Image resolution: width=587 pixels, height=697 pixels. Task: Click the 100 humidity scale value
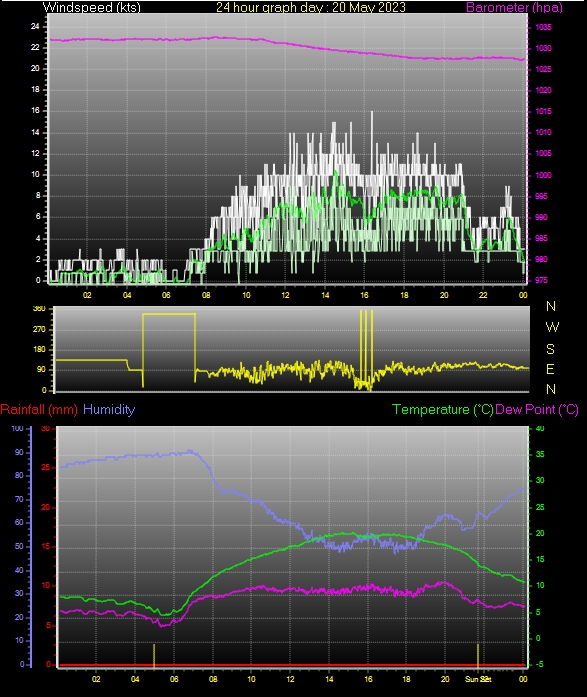coord(17,429)
